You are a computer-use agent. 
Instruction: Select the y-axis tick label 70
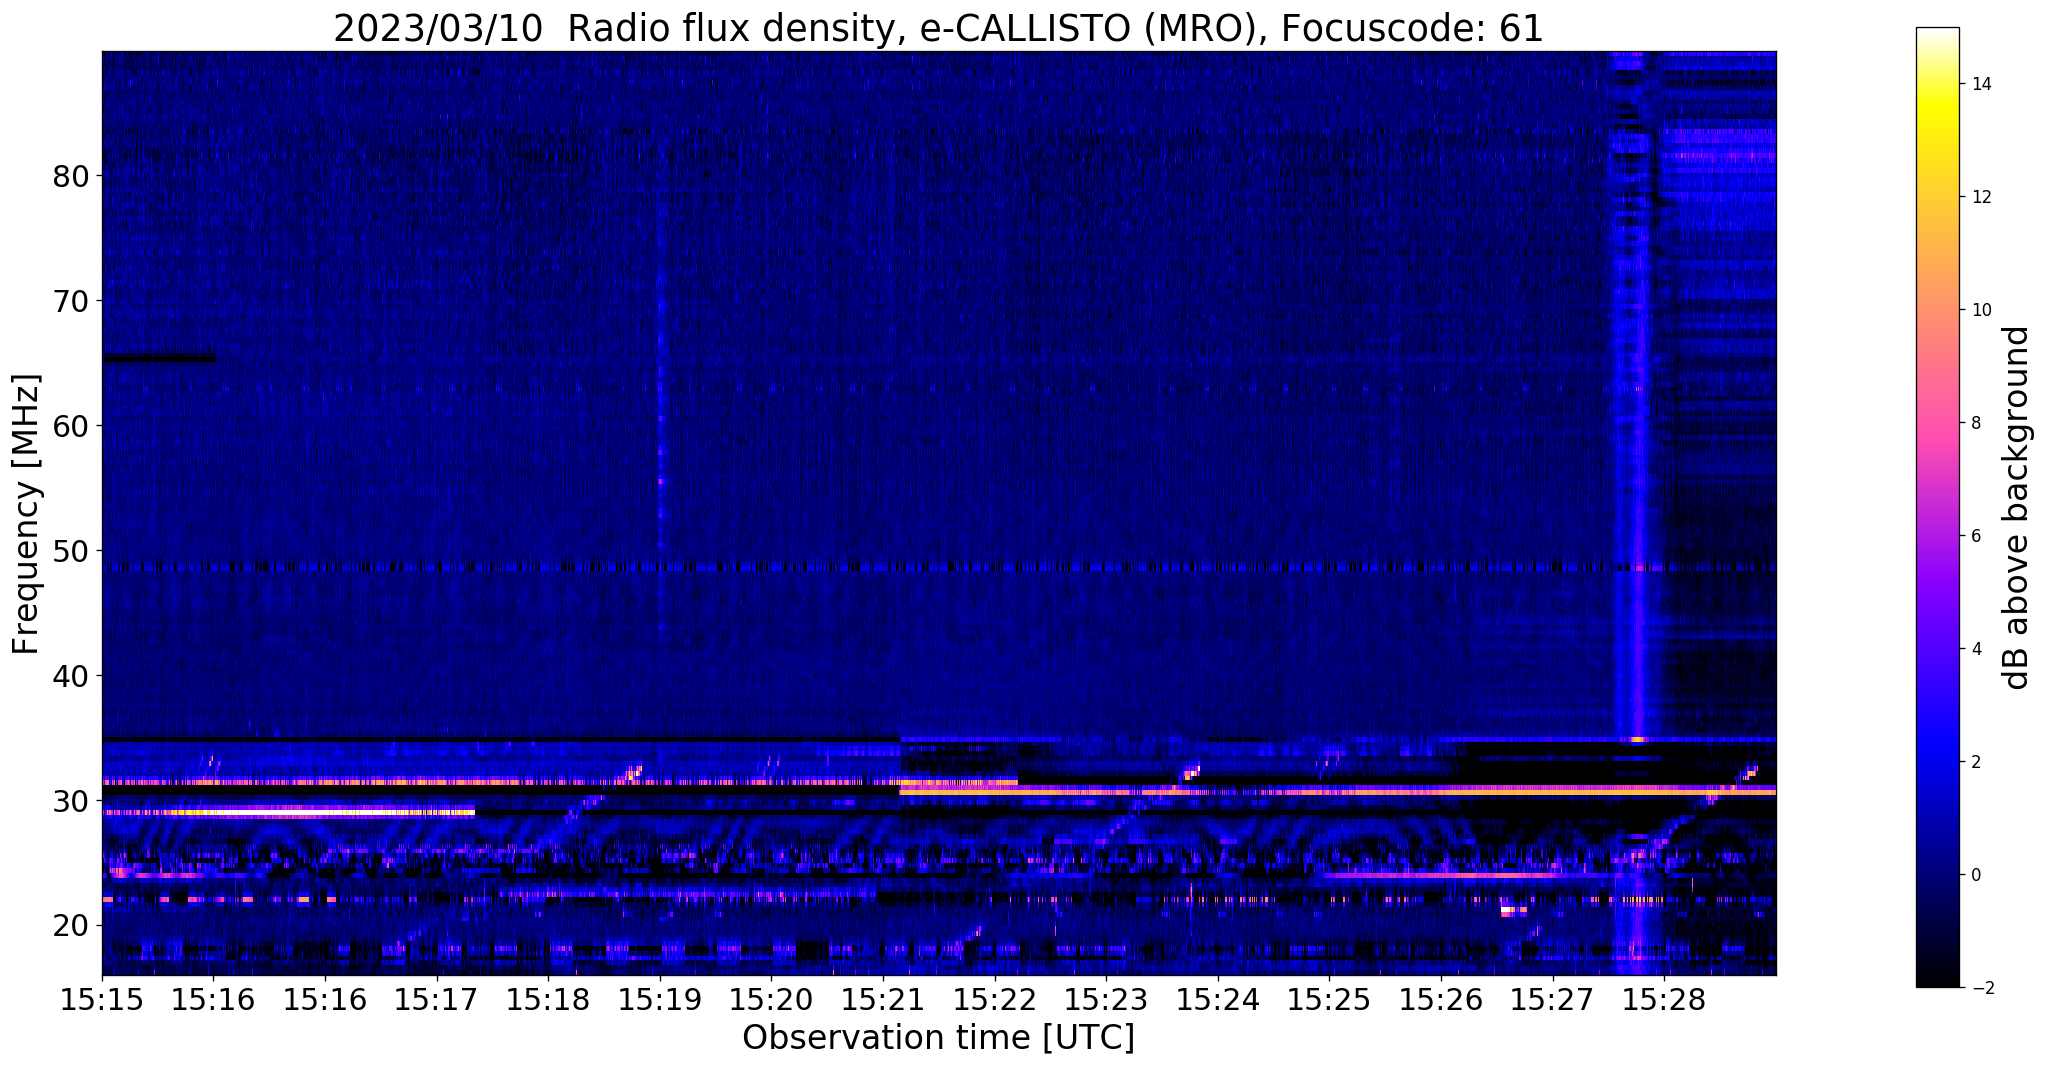(71, 301)
